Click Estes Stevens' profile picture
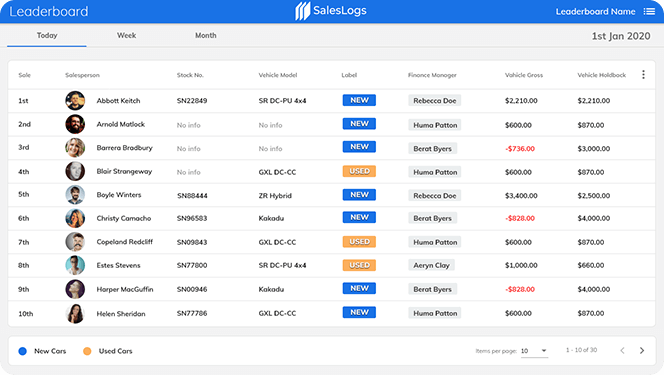The width and height of the screenshot is (664, 375). (x=75, y=265)
